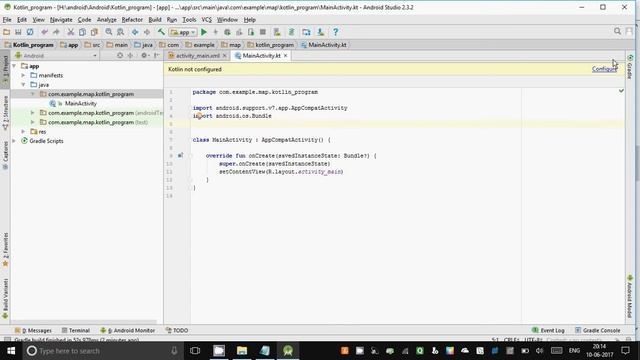Click the Save All toolbar icon
This screenshot has width=640, height=360.
pos(18,32)
